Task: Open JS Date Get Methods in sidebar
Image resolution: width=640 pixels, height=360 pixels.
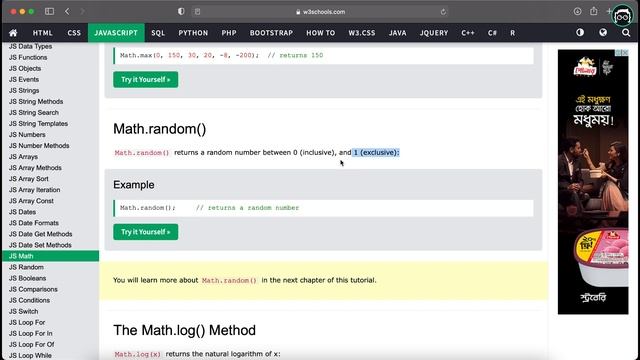Action: (40, 234)
